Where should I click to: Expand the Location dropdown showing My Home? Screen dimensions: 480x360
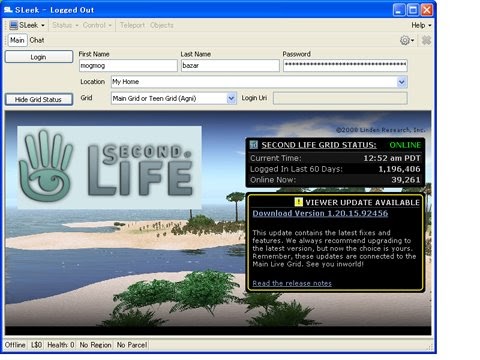(402, 82)
